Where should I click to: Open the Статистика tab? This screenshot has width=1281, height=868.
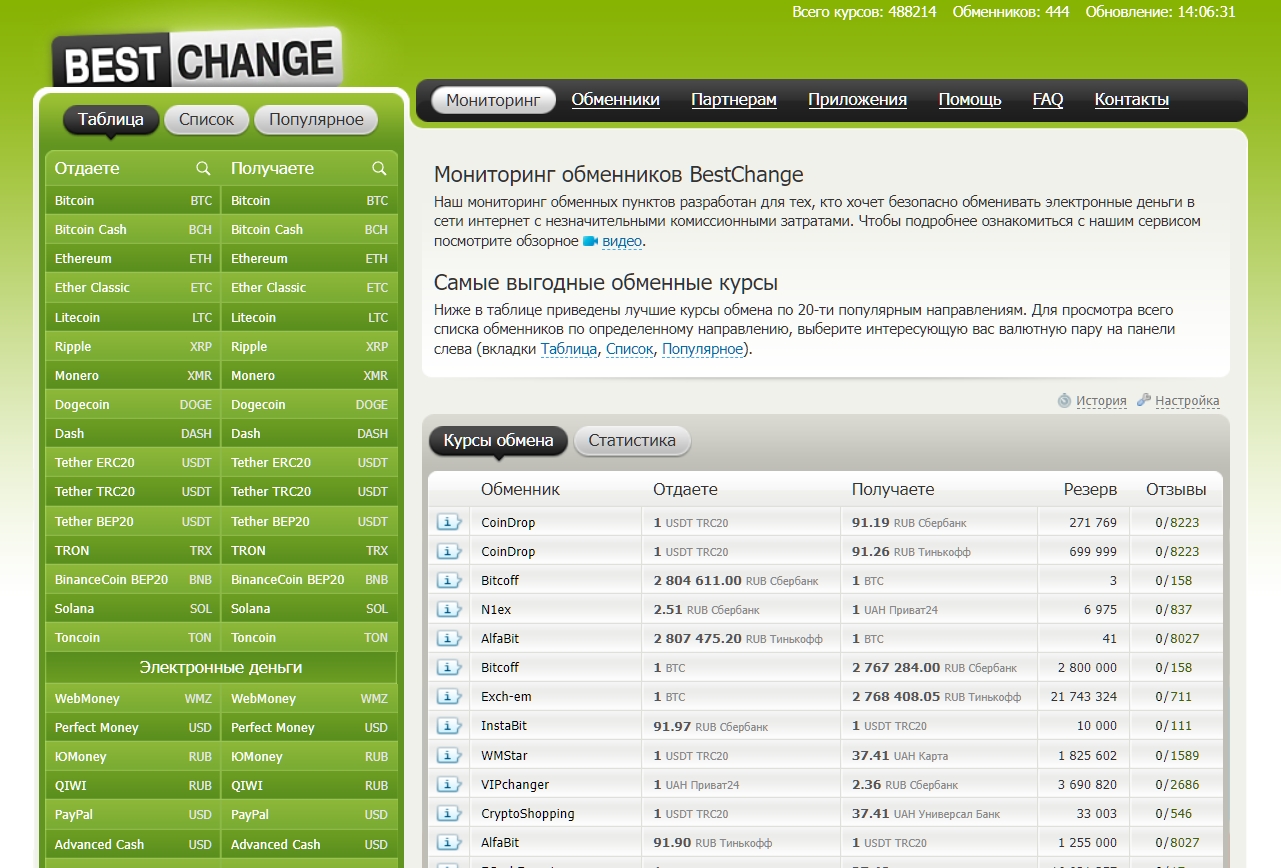point(632,441)
